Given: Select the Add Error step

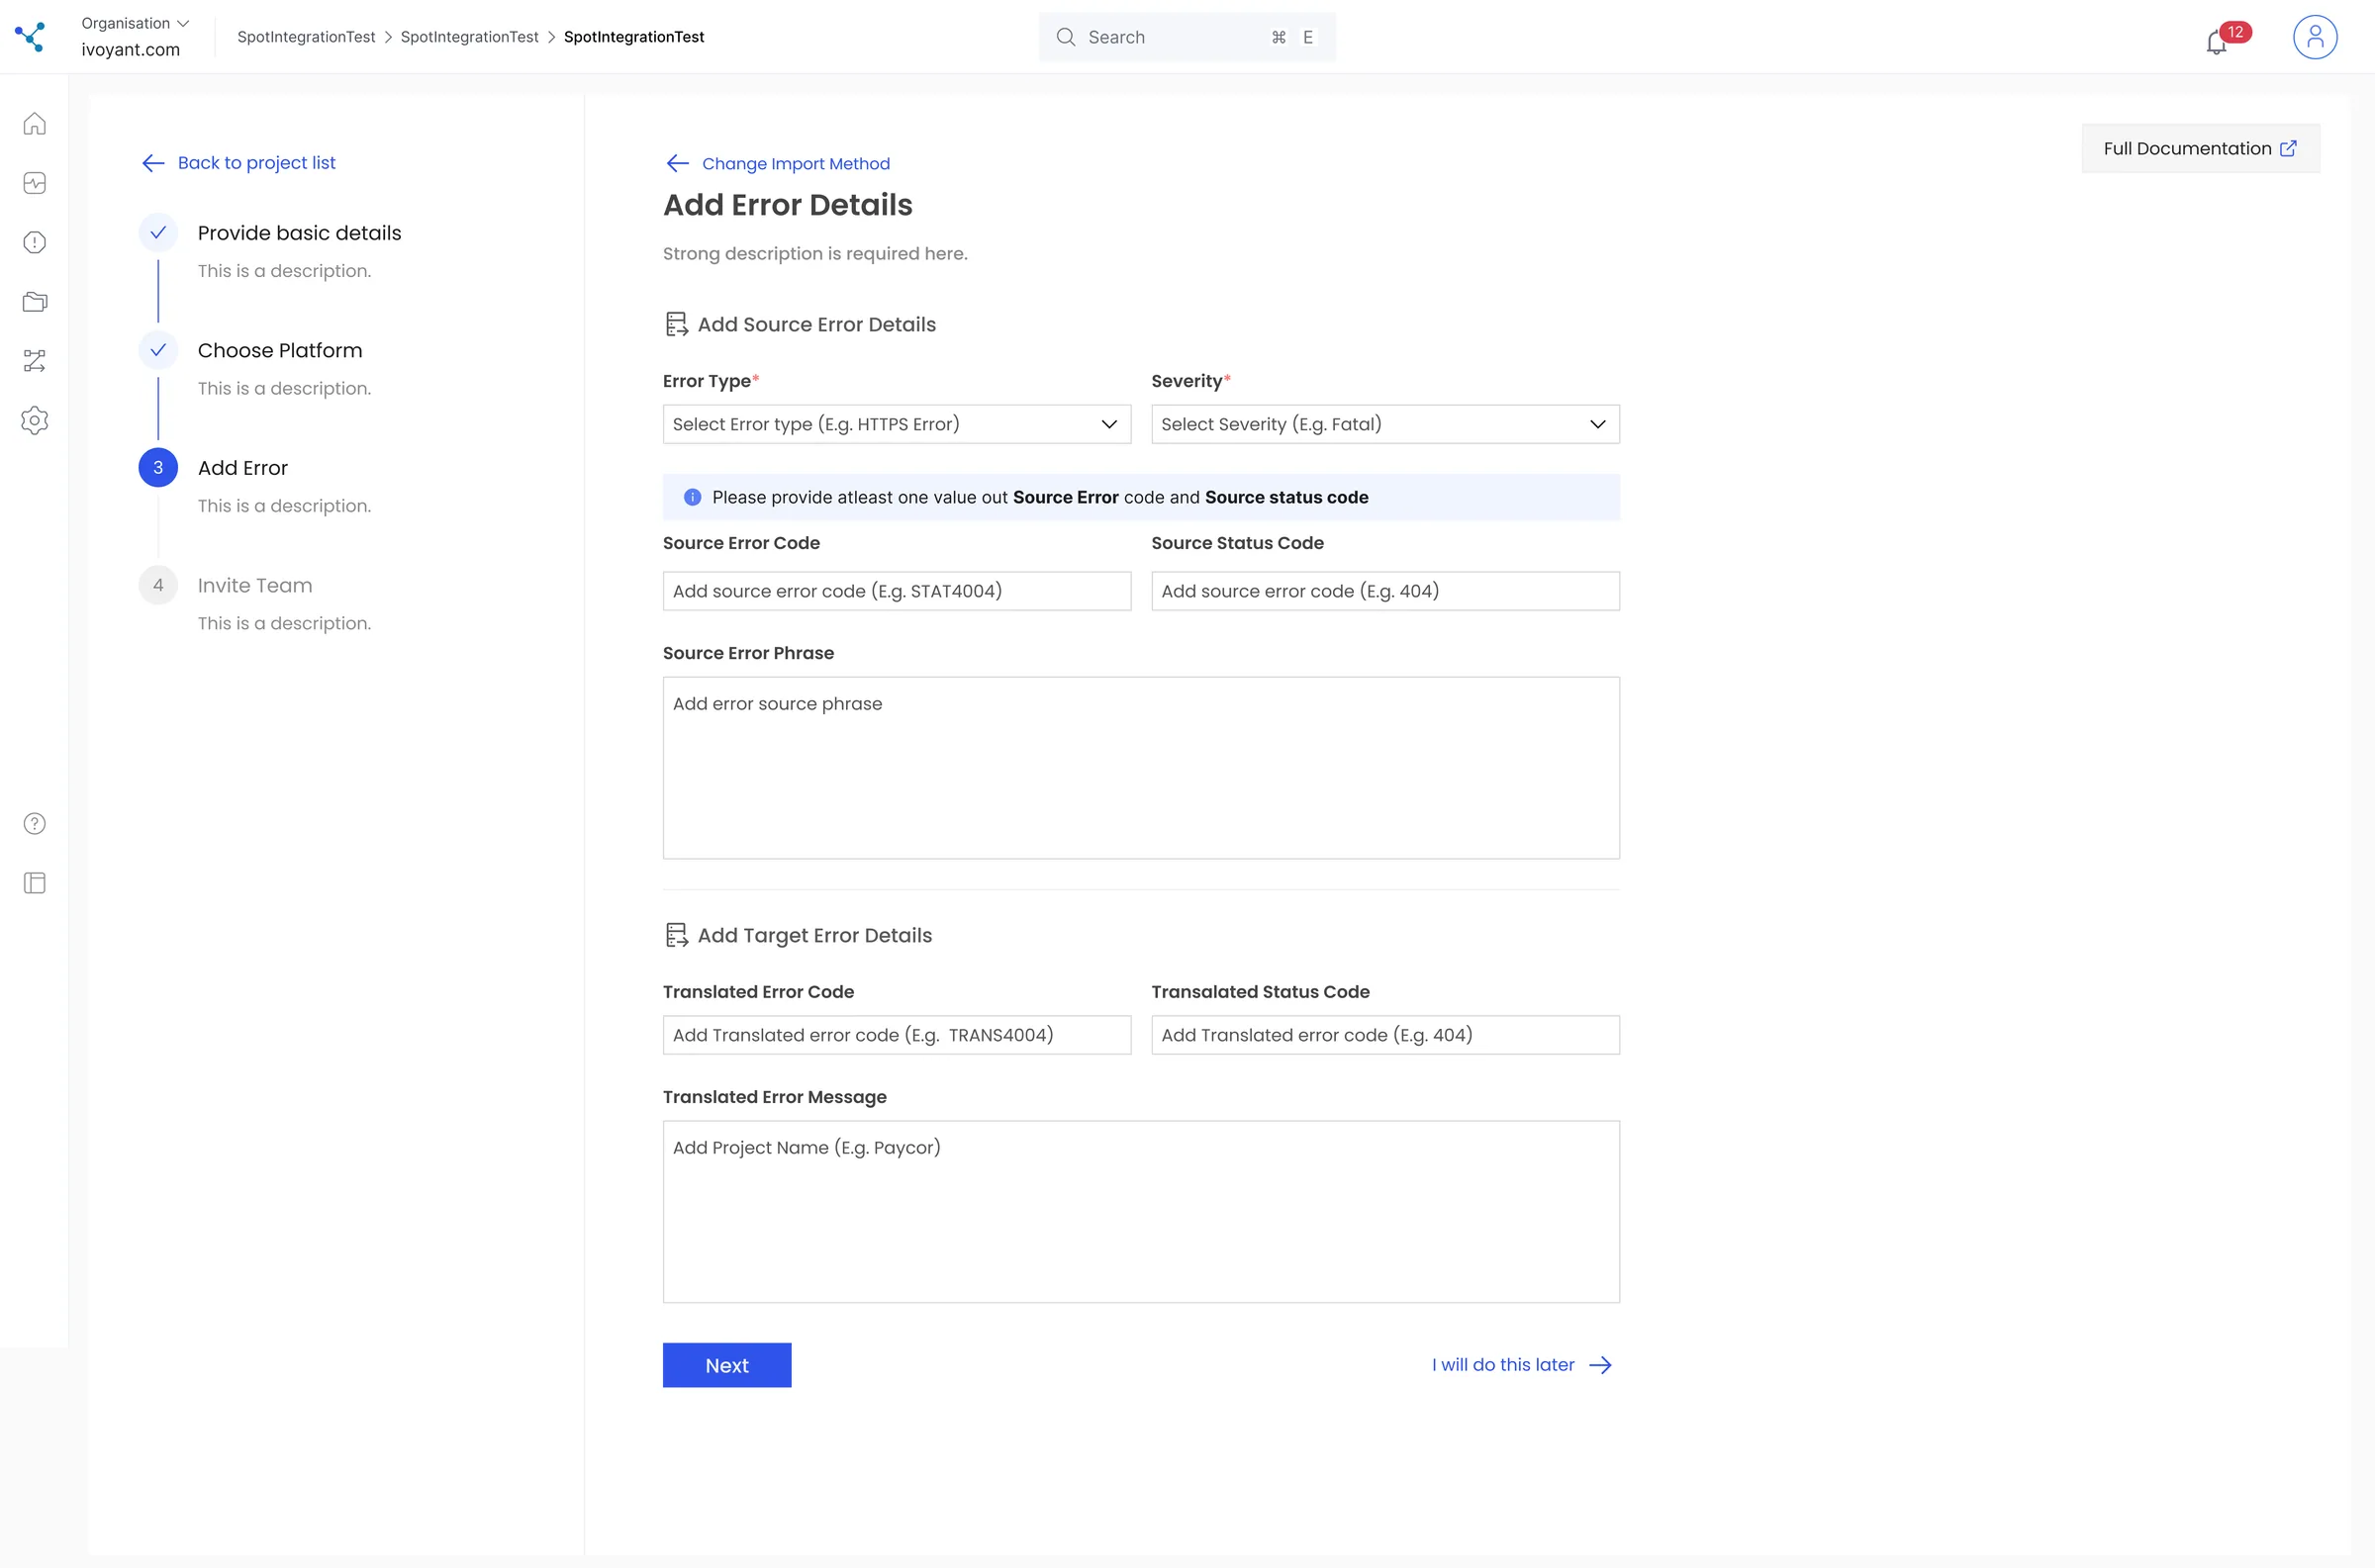Looking at the screenshot, I should pyautogui.click(x=243, y=468).
